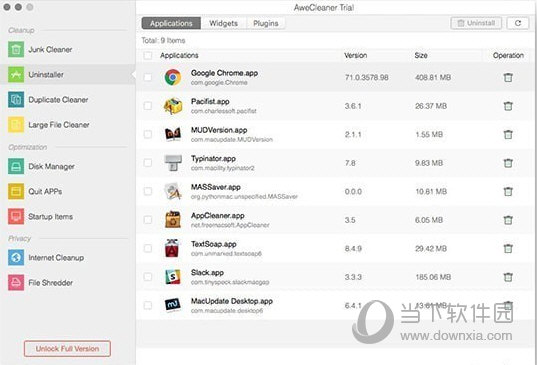Switch to the Plugins tab
Screen dimensions: 537x365
(266, 23)
